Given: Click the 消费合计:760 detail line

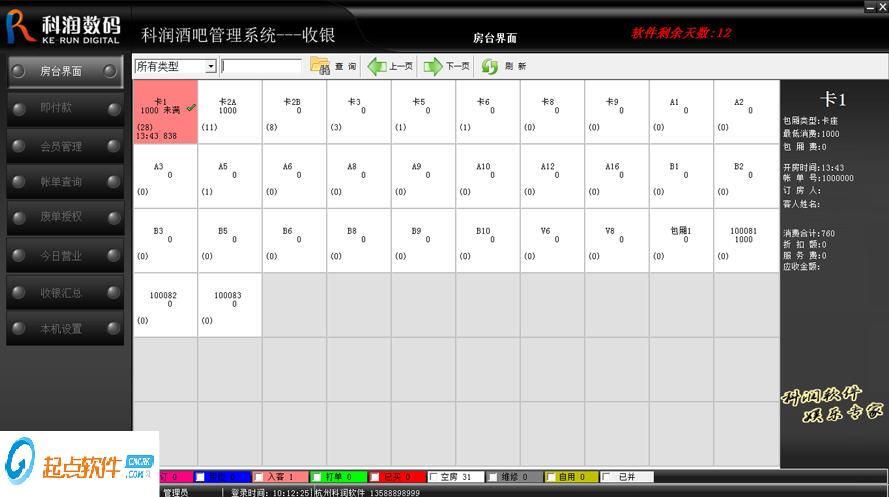Looking at the screenshot, I should click(809, 233).
